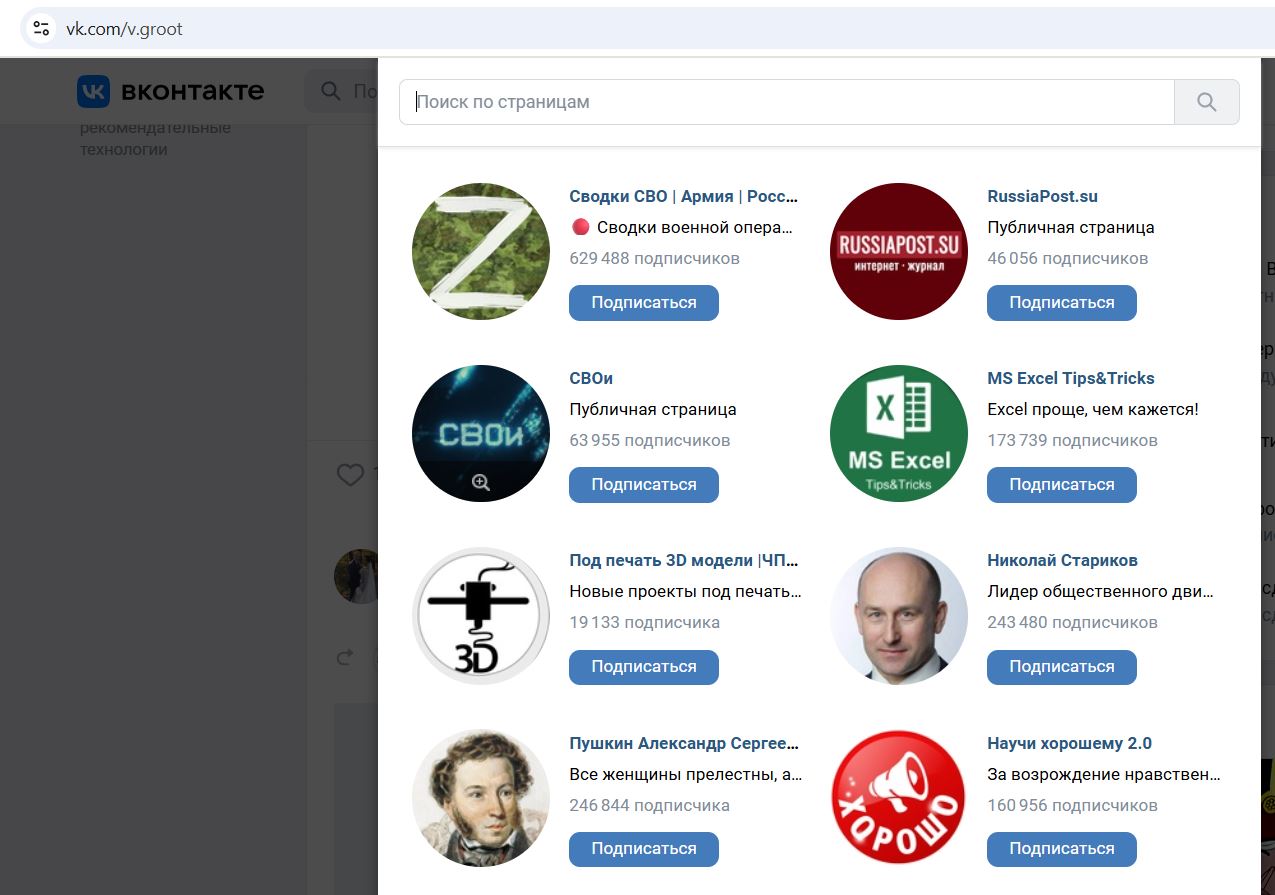Click 'Публичная страница' under СВОи
Viewport: 1275px width, 895px height.
652,409
